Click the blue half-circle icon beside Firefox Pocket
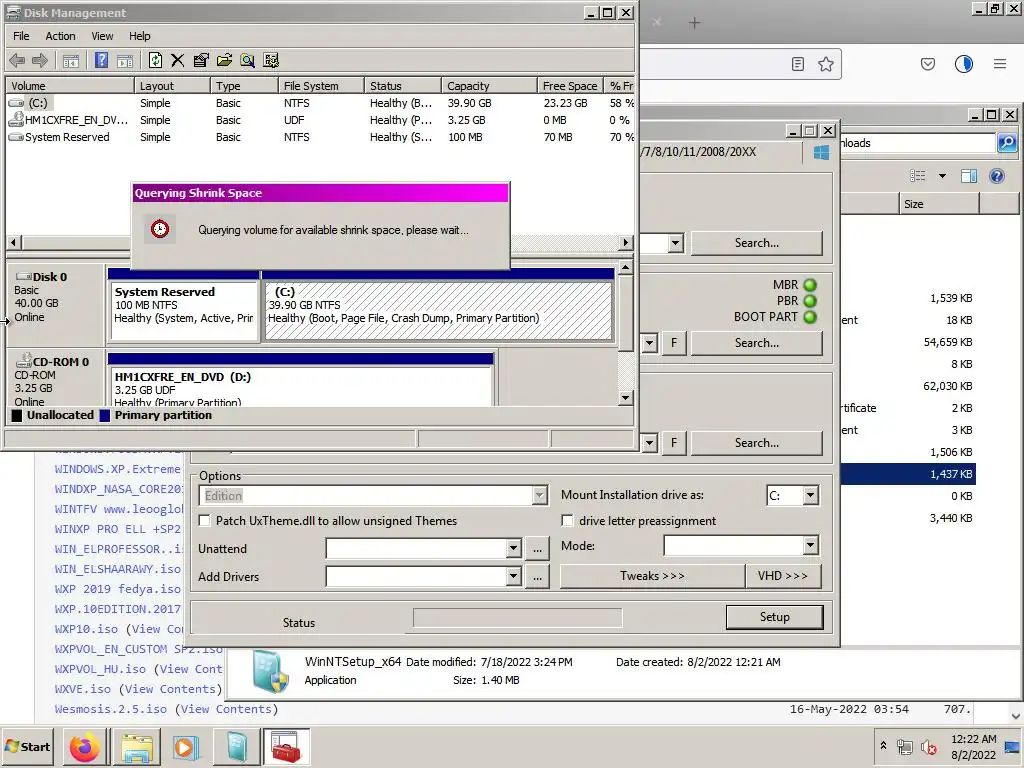1024x768 pixels. coord(963,64)
